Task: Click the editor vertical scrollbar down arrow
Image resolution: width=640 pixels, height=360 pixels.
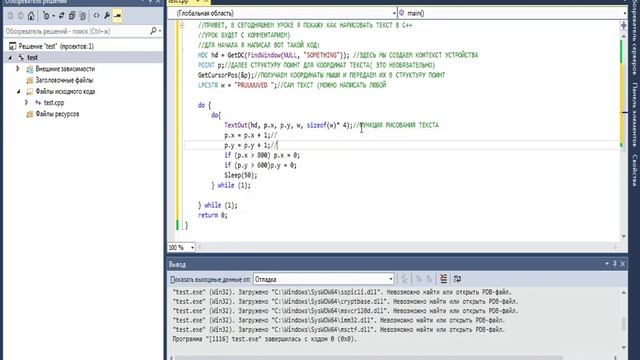Action: [x=623, y=236]
